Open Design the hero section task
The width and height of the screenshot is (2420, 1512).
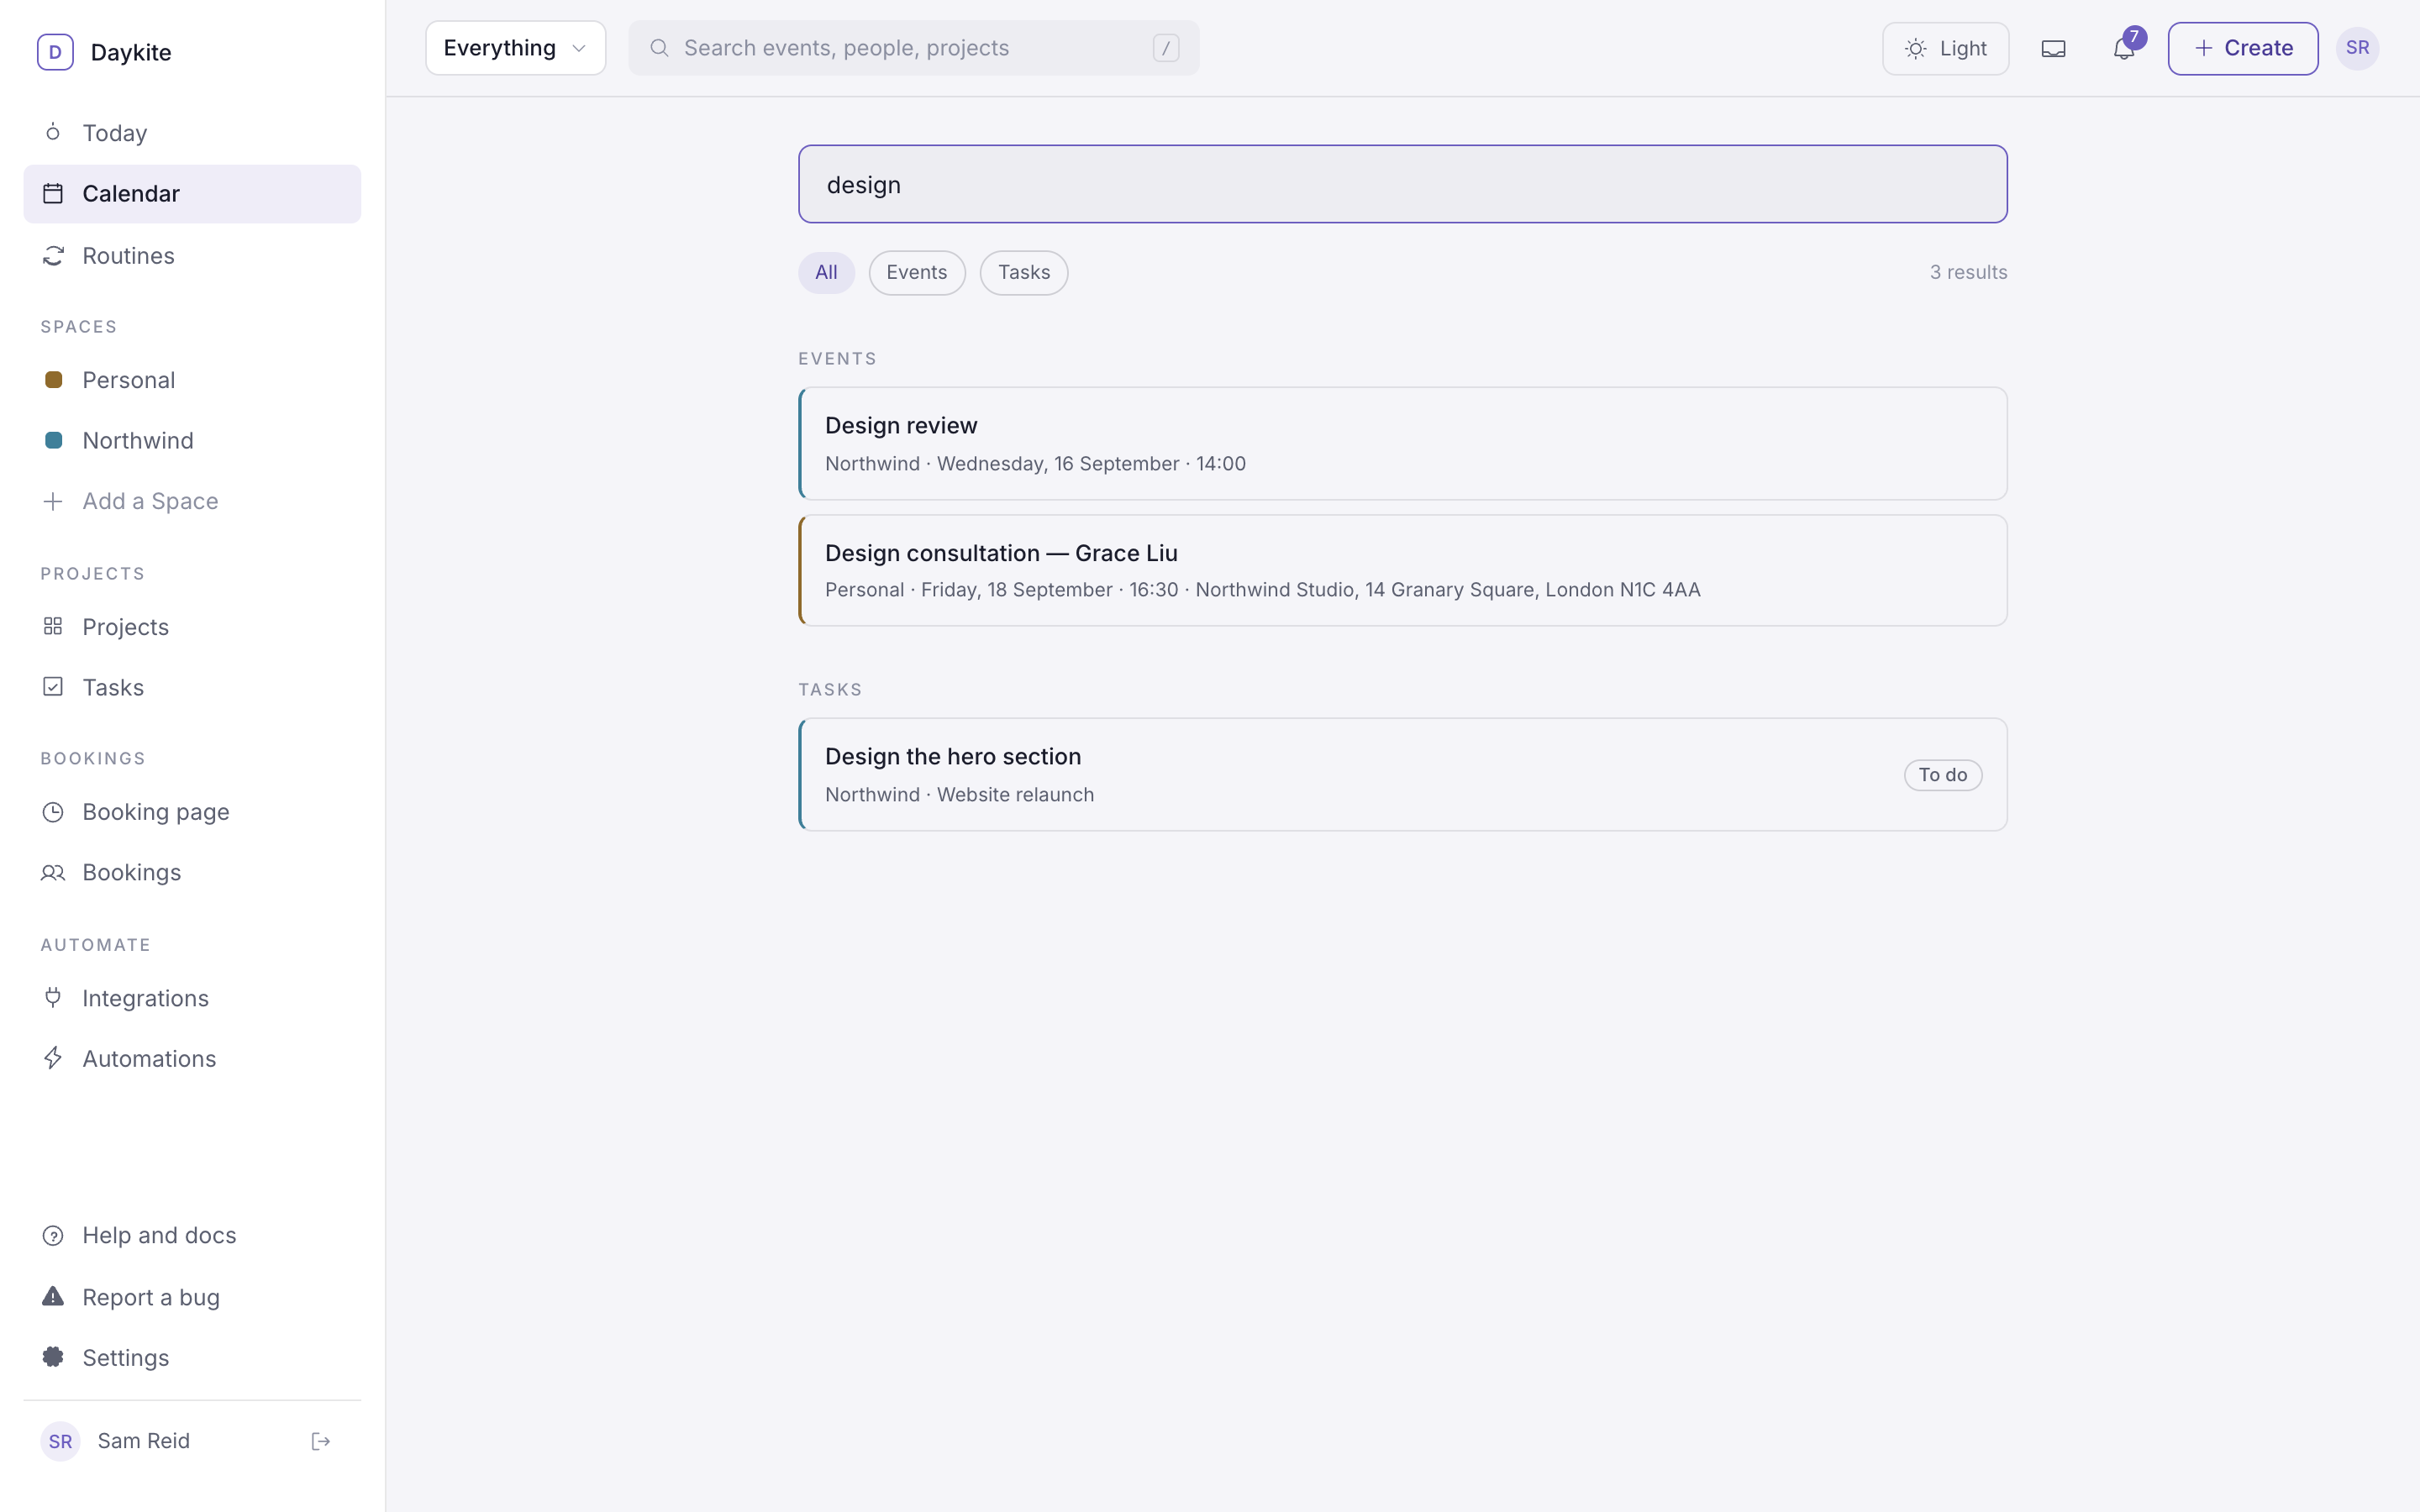pos(1402,774)
